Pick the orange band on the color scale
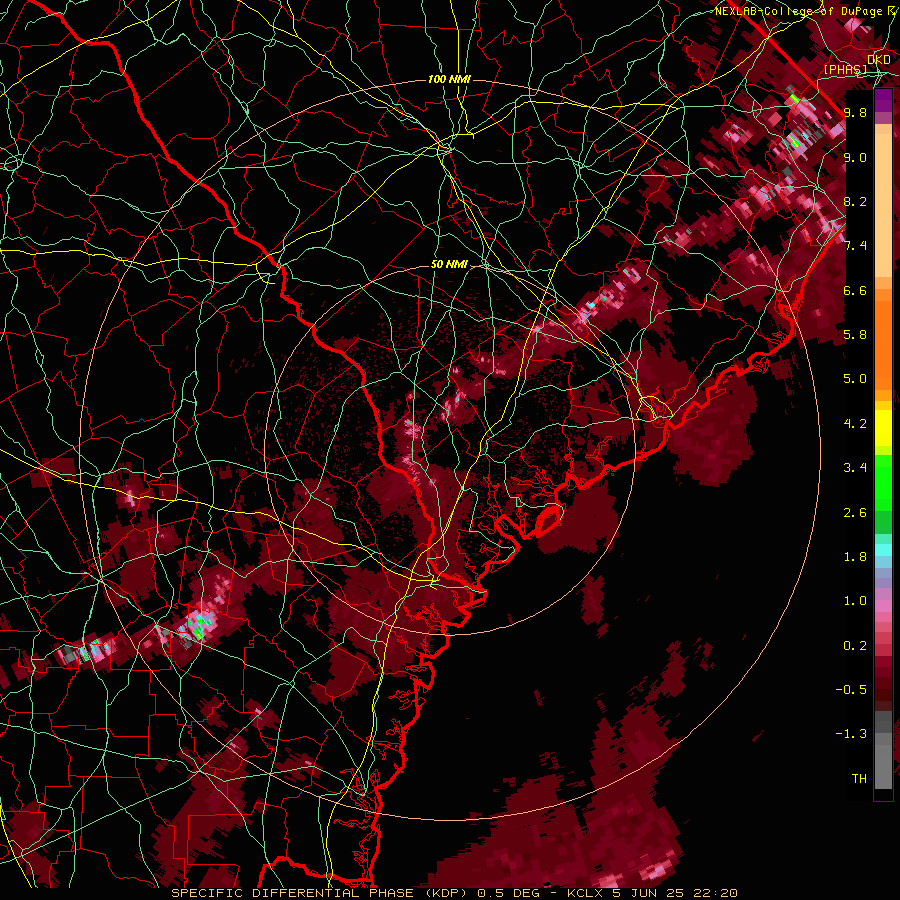 click(x=883, y=344)
